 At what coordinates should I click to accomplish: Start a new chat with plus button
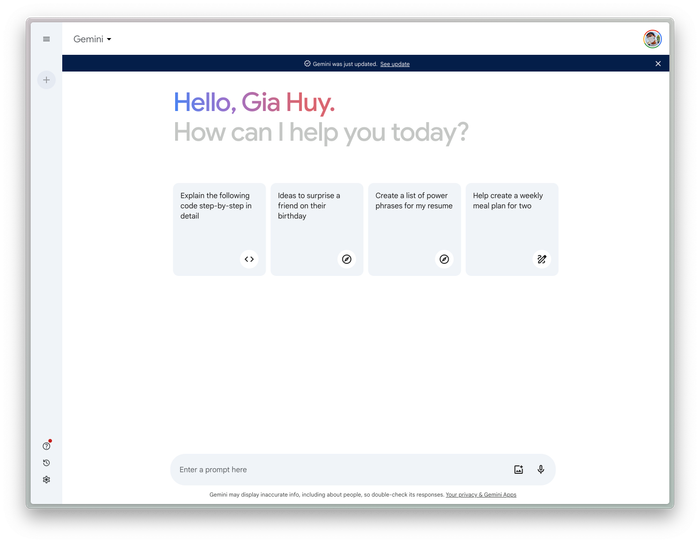(46, 80)
